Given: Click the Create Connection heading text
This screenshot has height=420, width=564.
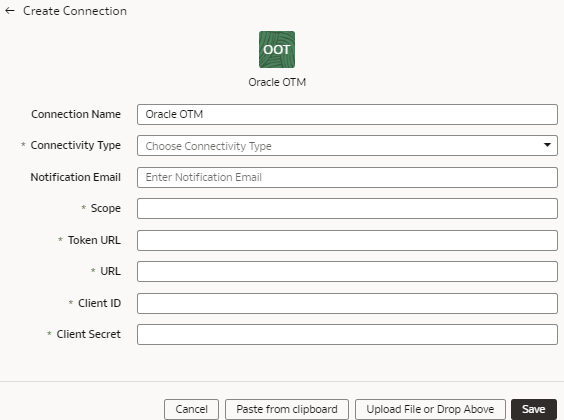Looking at the screenshot, I should [75, 11].
